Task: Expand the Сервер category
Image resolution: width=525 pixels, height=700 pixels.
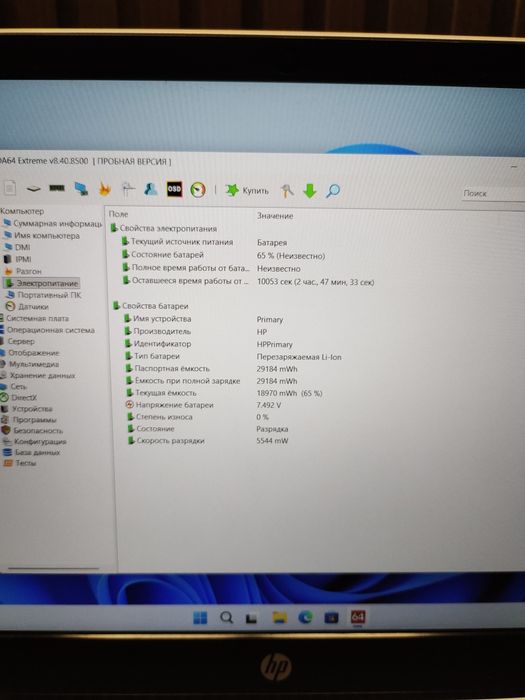Action: tap(17, 341)
